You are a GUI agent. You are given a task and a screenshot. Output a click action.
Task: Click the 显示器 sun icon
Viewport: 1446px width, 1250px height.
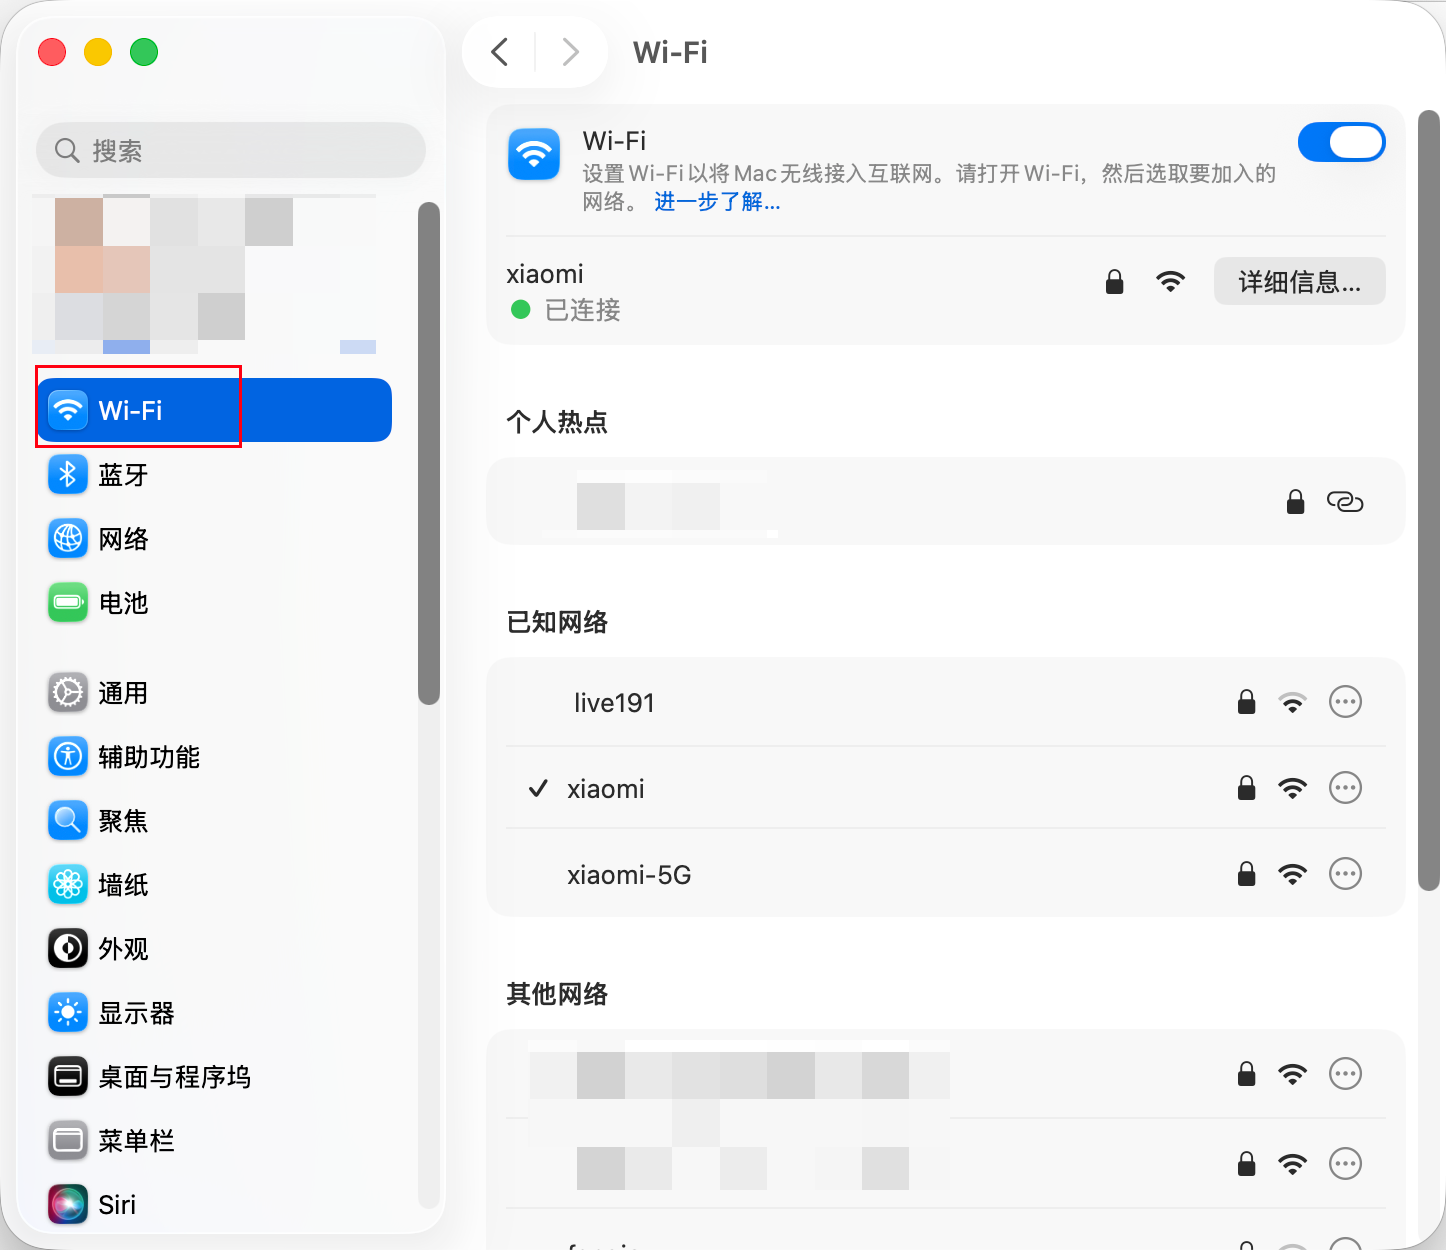68,1012
